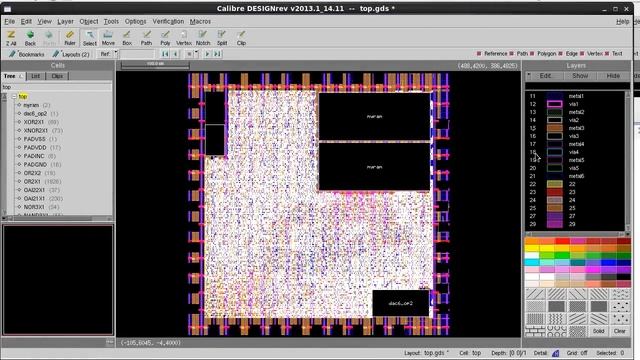
Task: Expand the myram cell node
Action: click(19, 105)
